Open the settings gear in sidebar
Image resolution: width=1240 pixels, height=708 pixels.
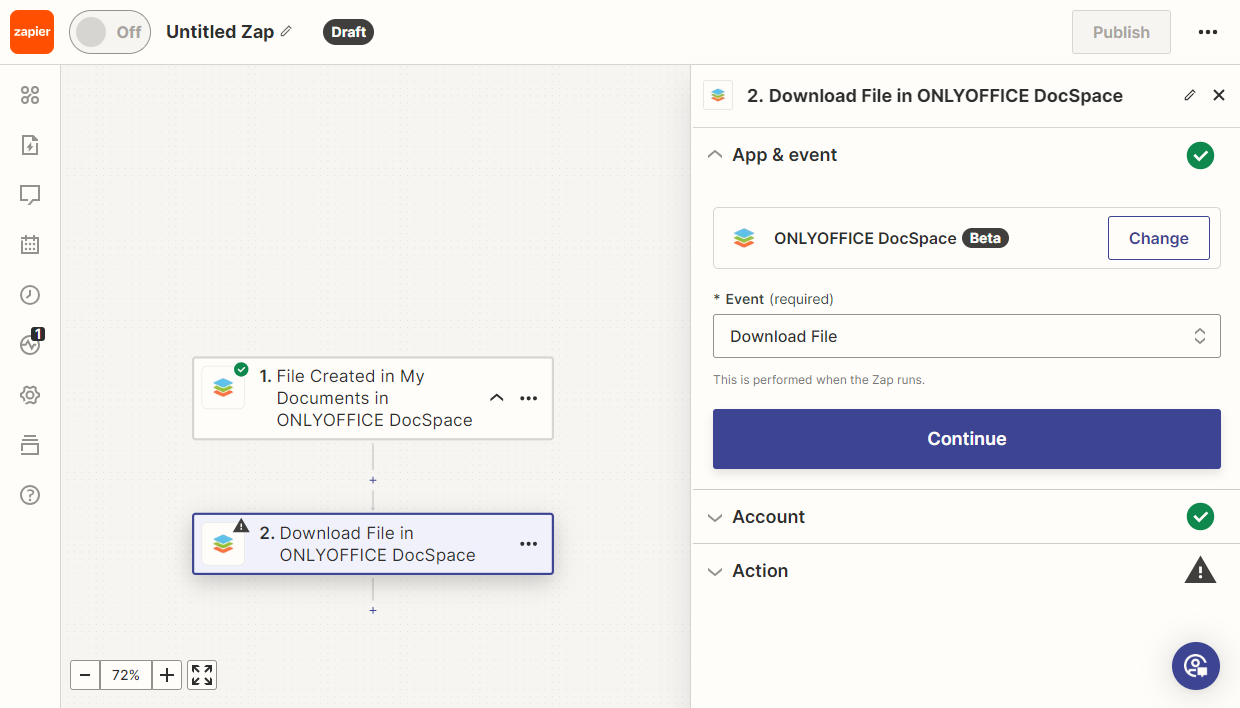click(x=30, y=395)
